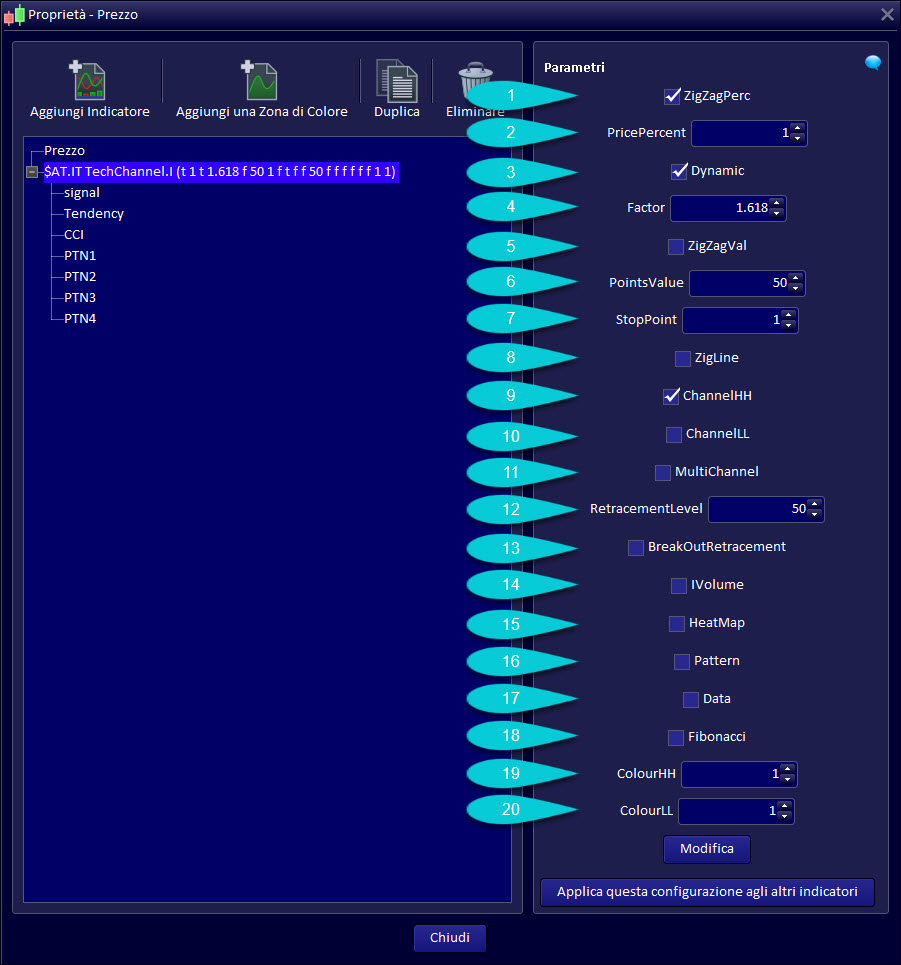901x965 pixels.
Task: Click the Elimina trash can icon
Action: pos(475,81)
